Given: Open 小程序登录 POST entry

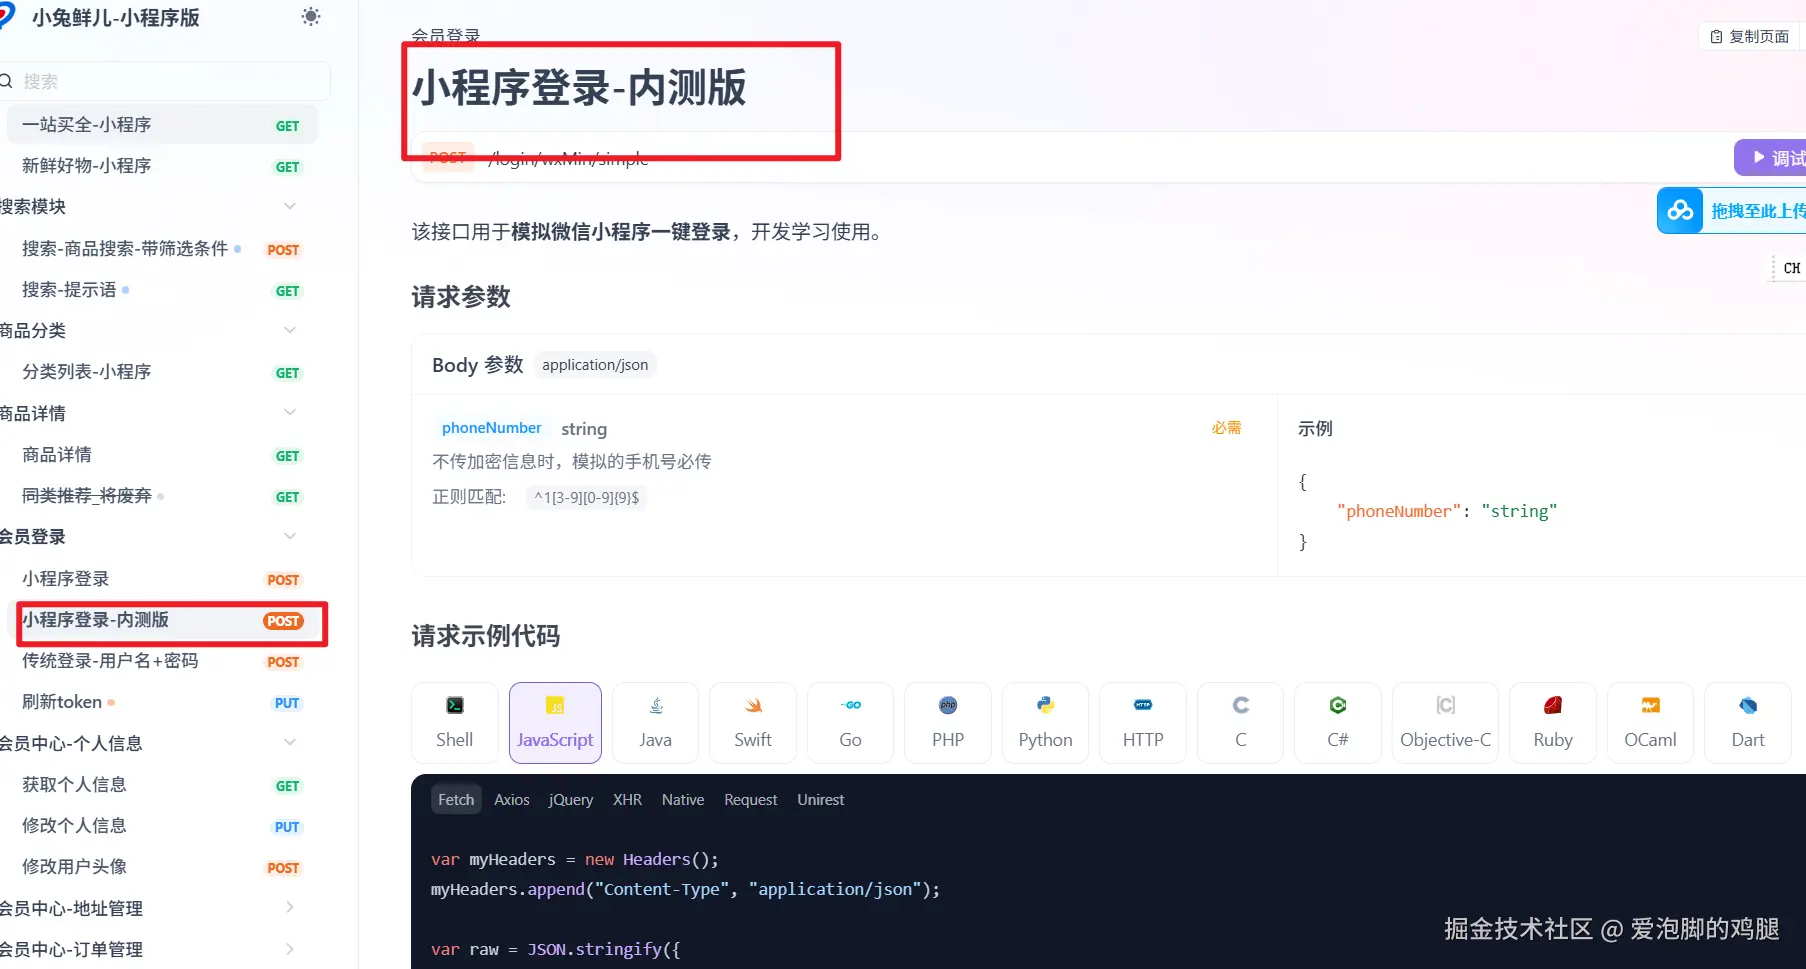Looking at the screenshot, I should click(162, 579).
